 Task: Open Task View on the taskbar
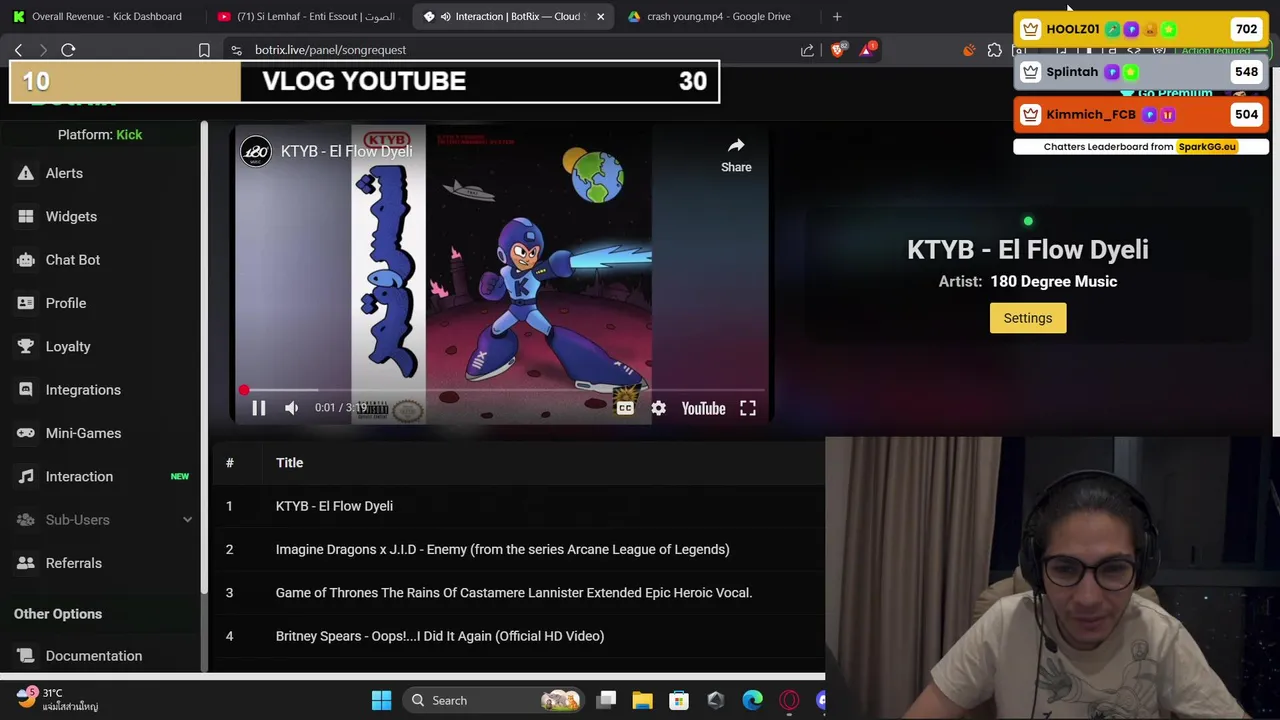coord(606,700)
